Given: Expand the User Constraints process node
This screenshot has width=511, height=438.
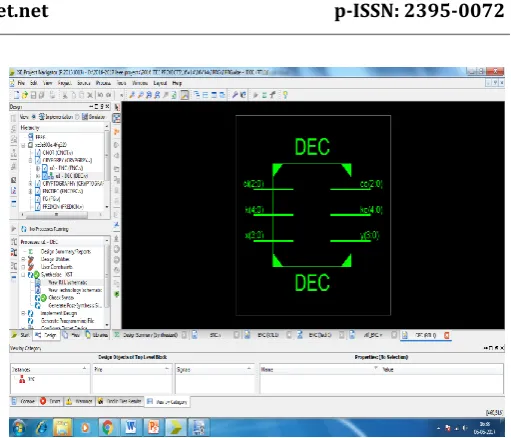Looking at the screenshot, I should click(23, 267).
